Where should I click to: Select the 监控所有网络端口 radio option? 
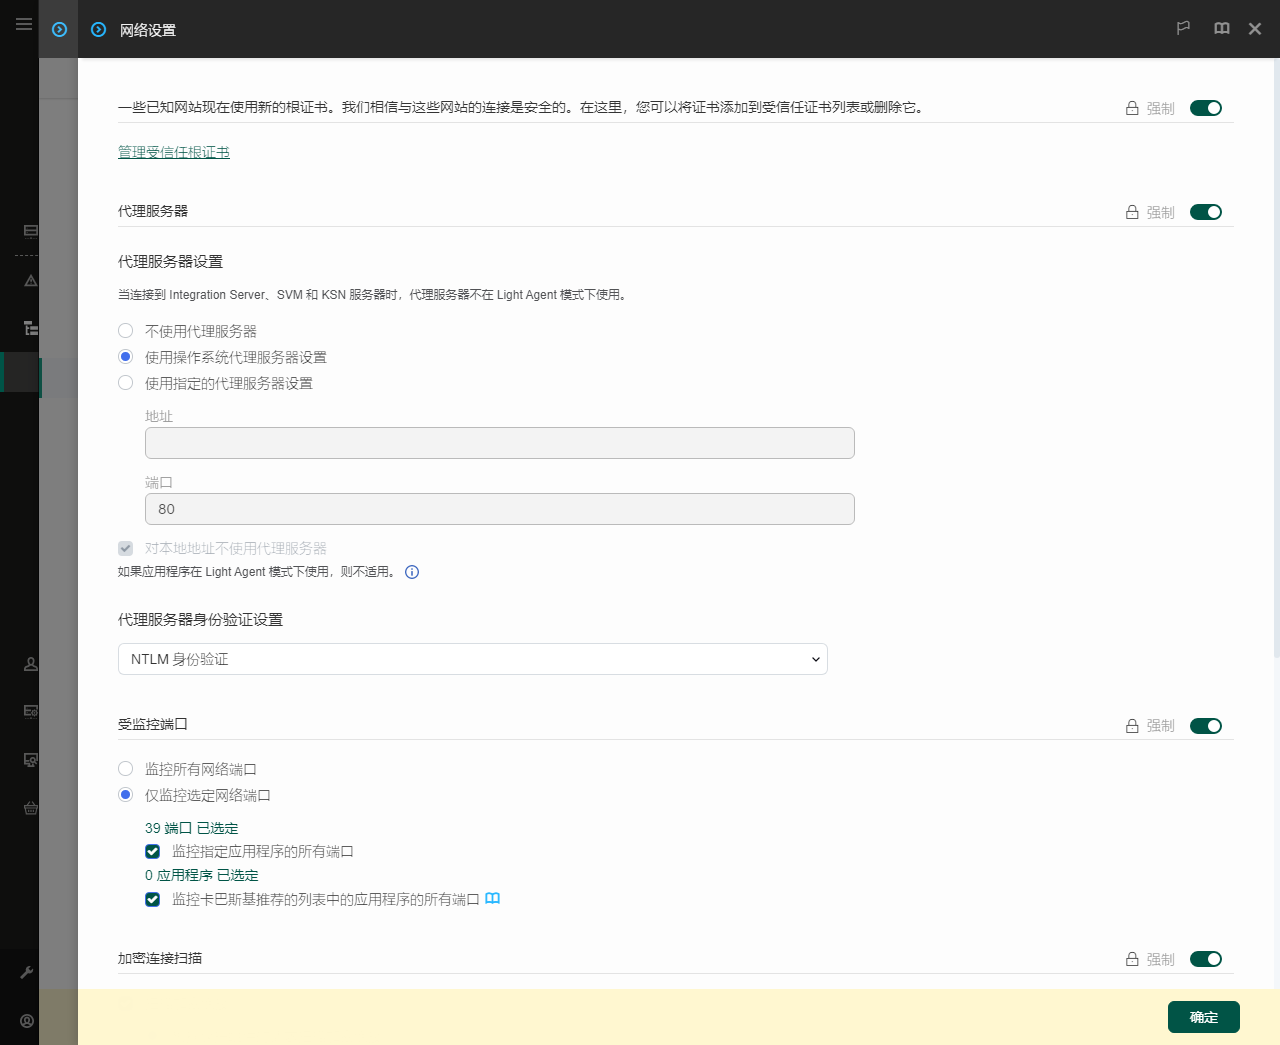tap(126, 769)
